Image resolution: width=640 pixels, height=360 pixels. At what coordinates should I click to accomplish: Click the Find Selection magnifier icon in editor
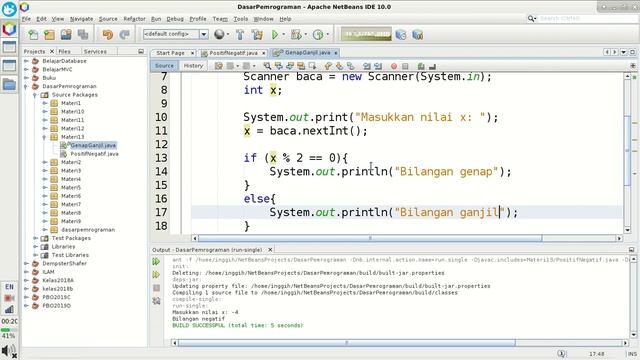click(267, 66)
